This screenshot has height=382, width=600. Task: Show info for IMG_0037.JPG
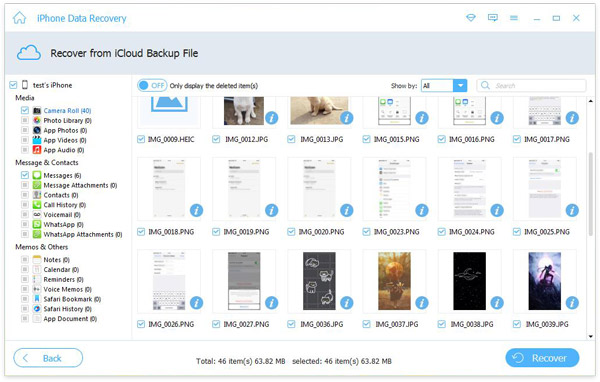click(422, 303)
